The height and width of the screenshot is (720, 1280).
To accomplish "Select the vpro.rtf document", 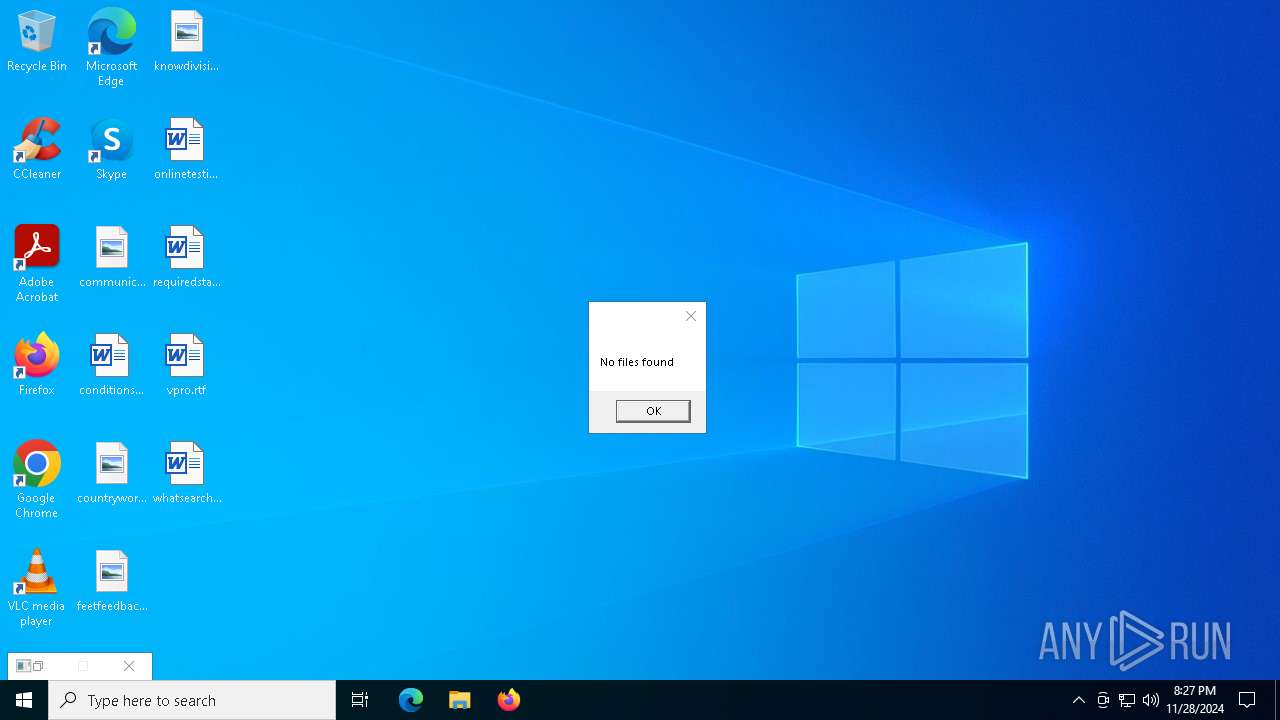I will [x=186, y=365].
